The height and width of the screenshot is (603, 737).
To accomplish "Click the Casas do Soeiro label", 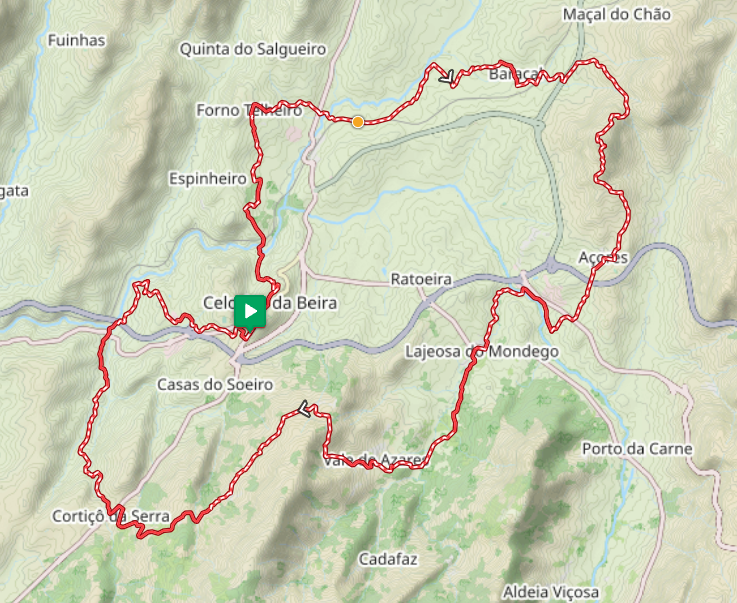I will click(x=215, y=385).
